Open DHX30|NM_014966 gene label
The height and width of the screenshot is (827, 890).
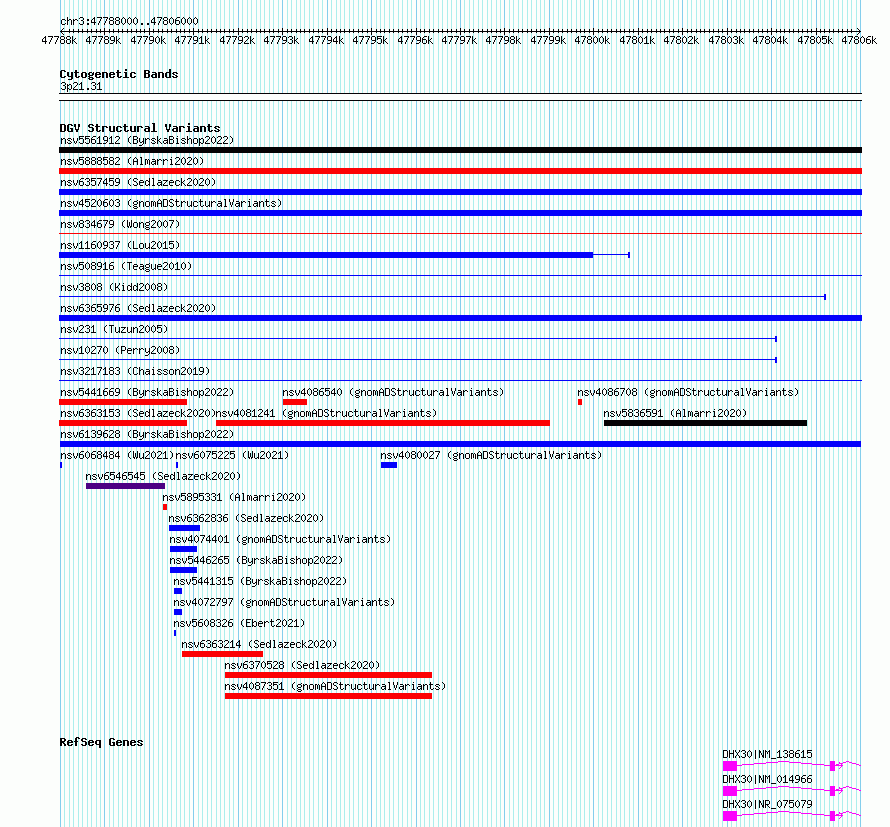[767, 779]
